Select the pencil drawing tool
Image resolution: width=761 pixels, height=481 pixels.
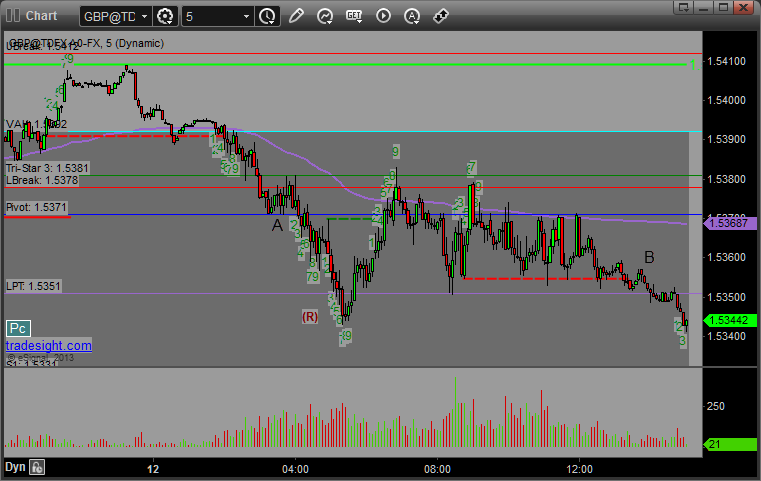point(296,16)
